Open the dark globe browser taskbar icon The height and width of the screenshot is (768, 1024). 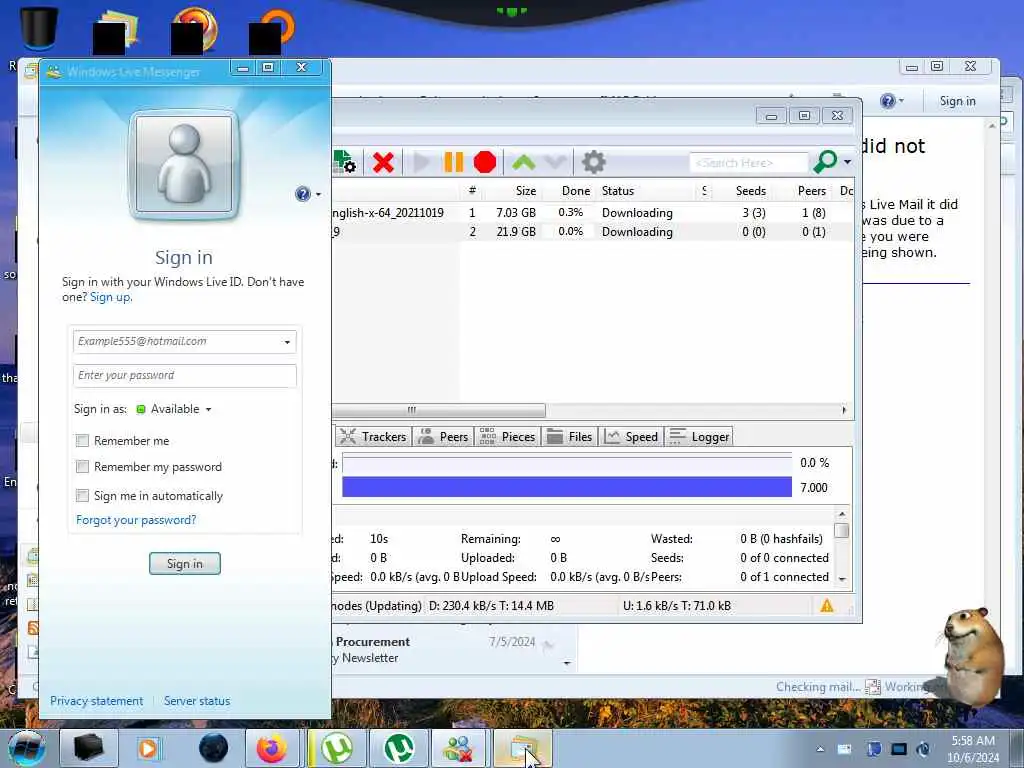(x=213, y=748)
